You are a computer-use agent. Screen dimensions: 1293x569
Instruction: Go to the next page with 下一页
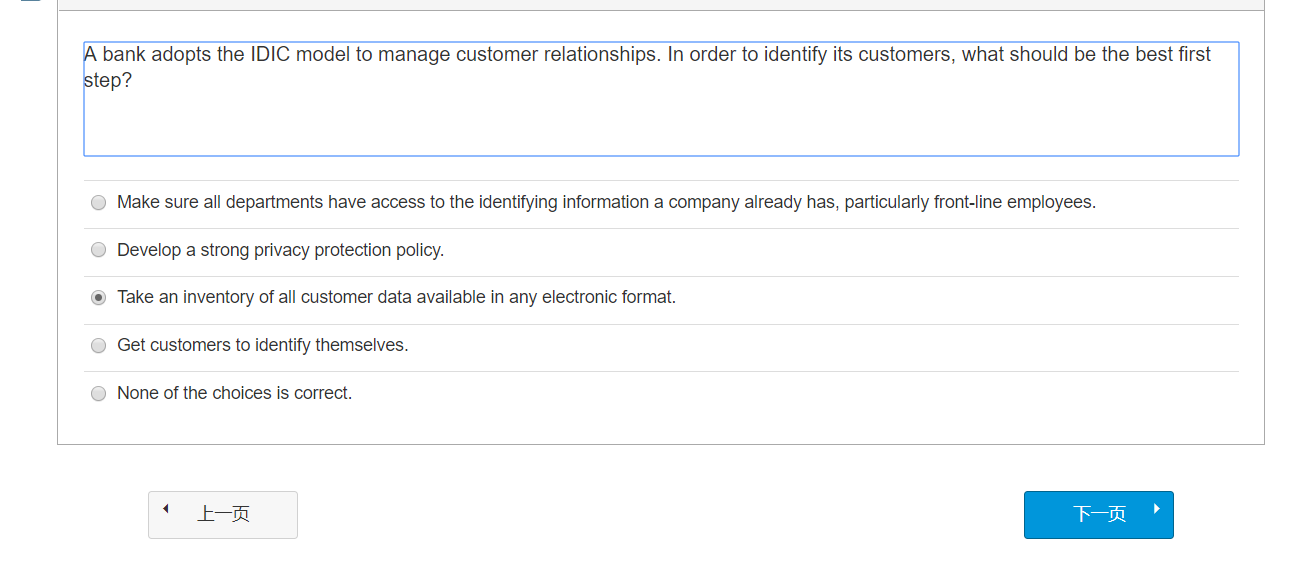(x=1098, y=514)
